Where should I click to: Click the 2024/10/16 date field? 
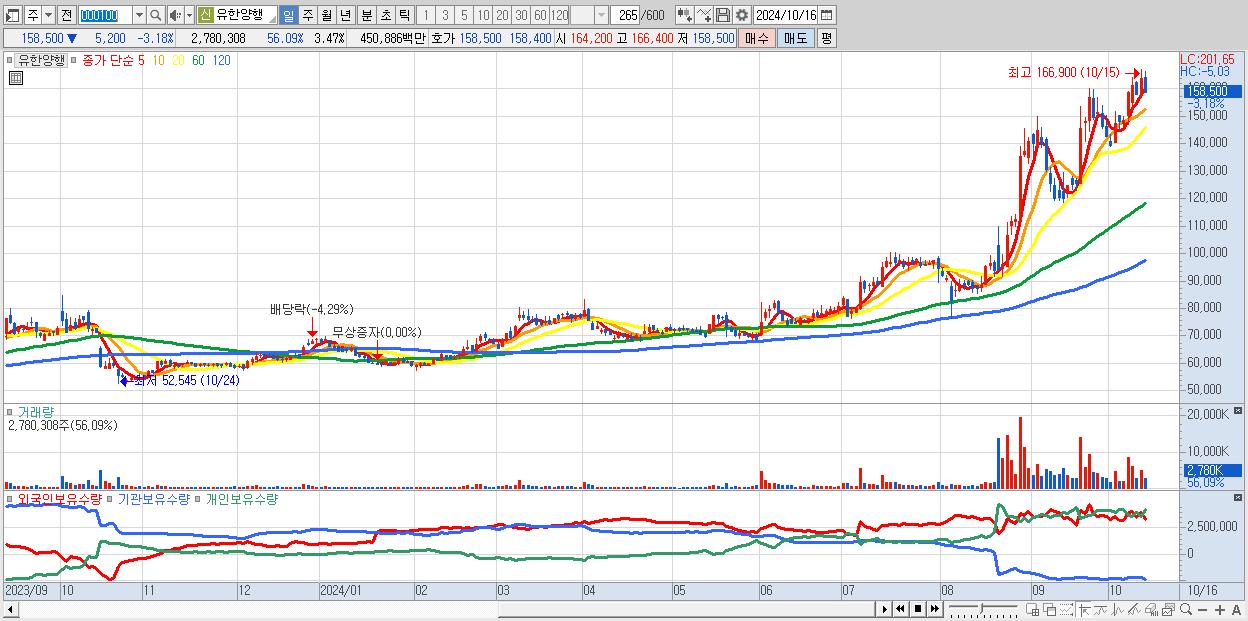pos(786,15)
